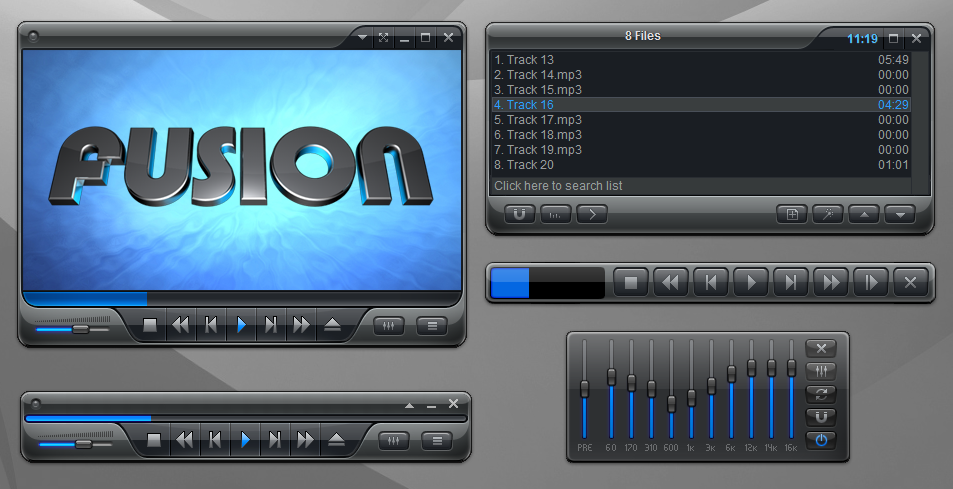Select highlighted 4. Track 16 in playlist
This screenshot has width=953, height=489.
click(701, 104)
